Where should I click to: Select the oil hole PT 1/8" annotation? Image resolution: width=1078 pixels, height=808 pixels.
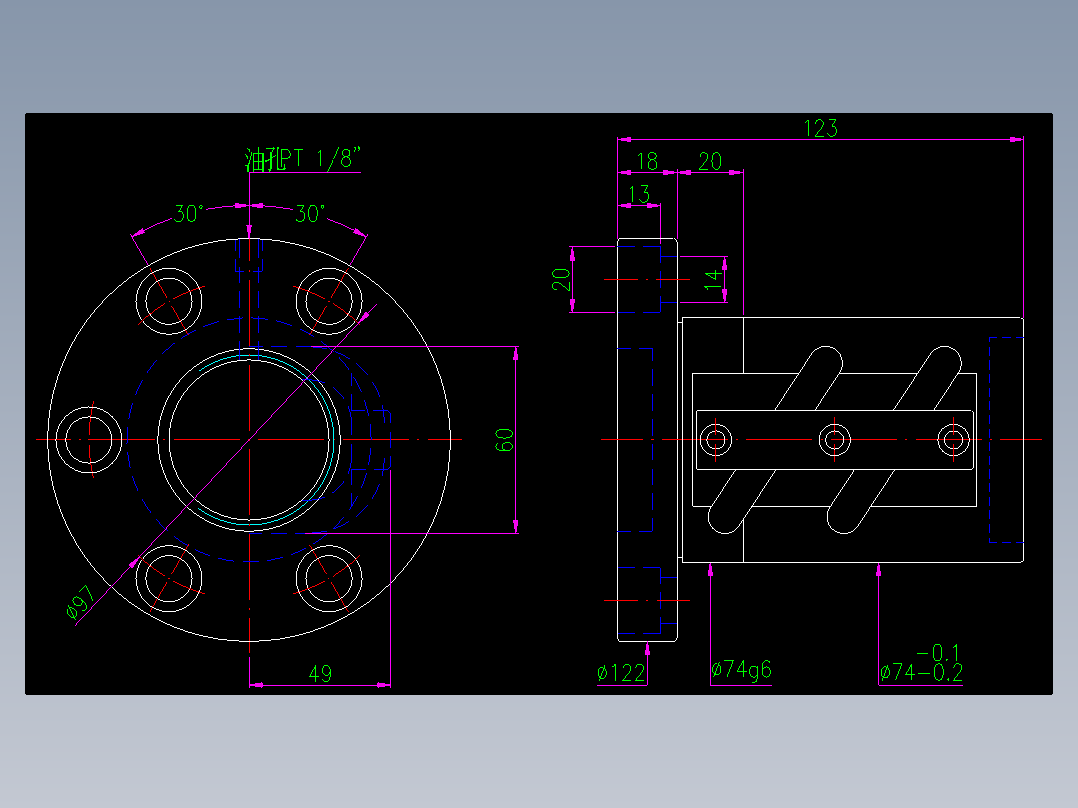pyautogui.click(x=302, y=160)
